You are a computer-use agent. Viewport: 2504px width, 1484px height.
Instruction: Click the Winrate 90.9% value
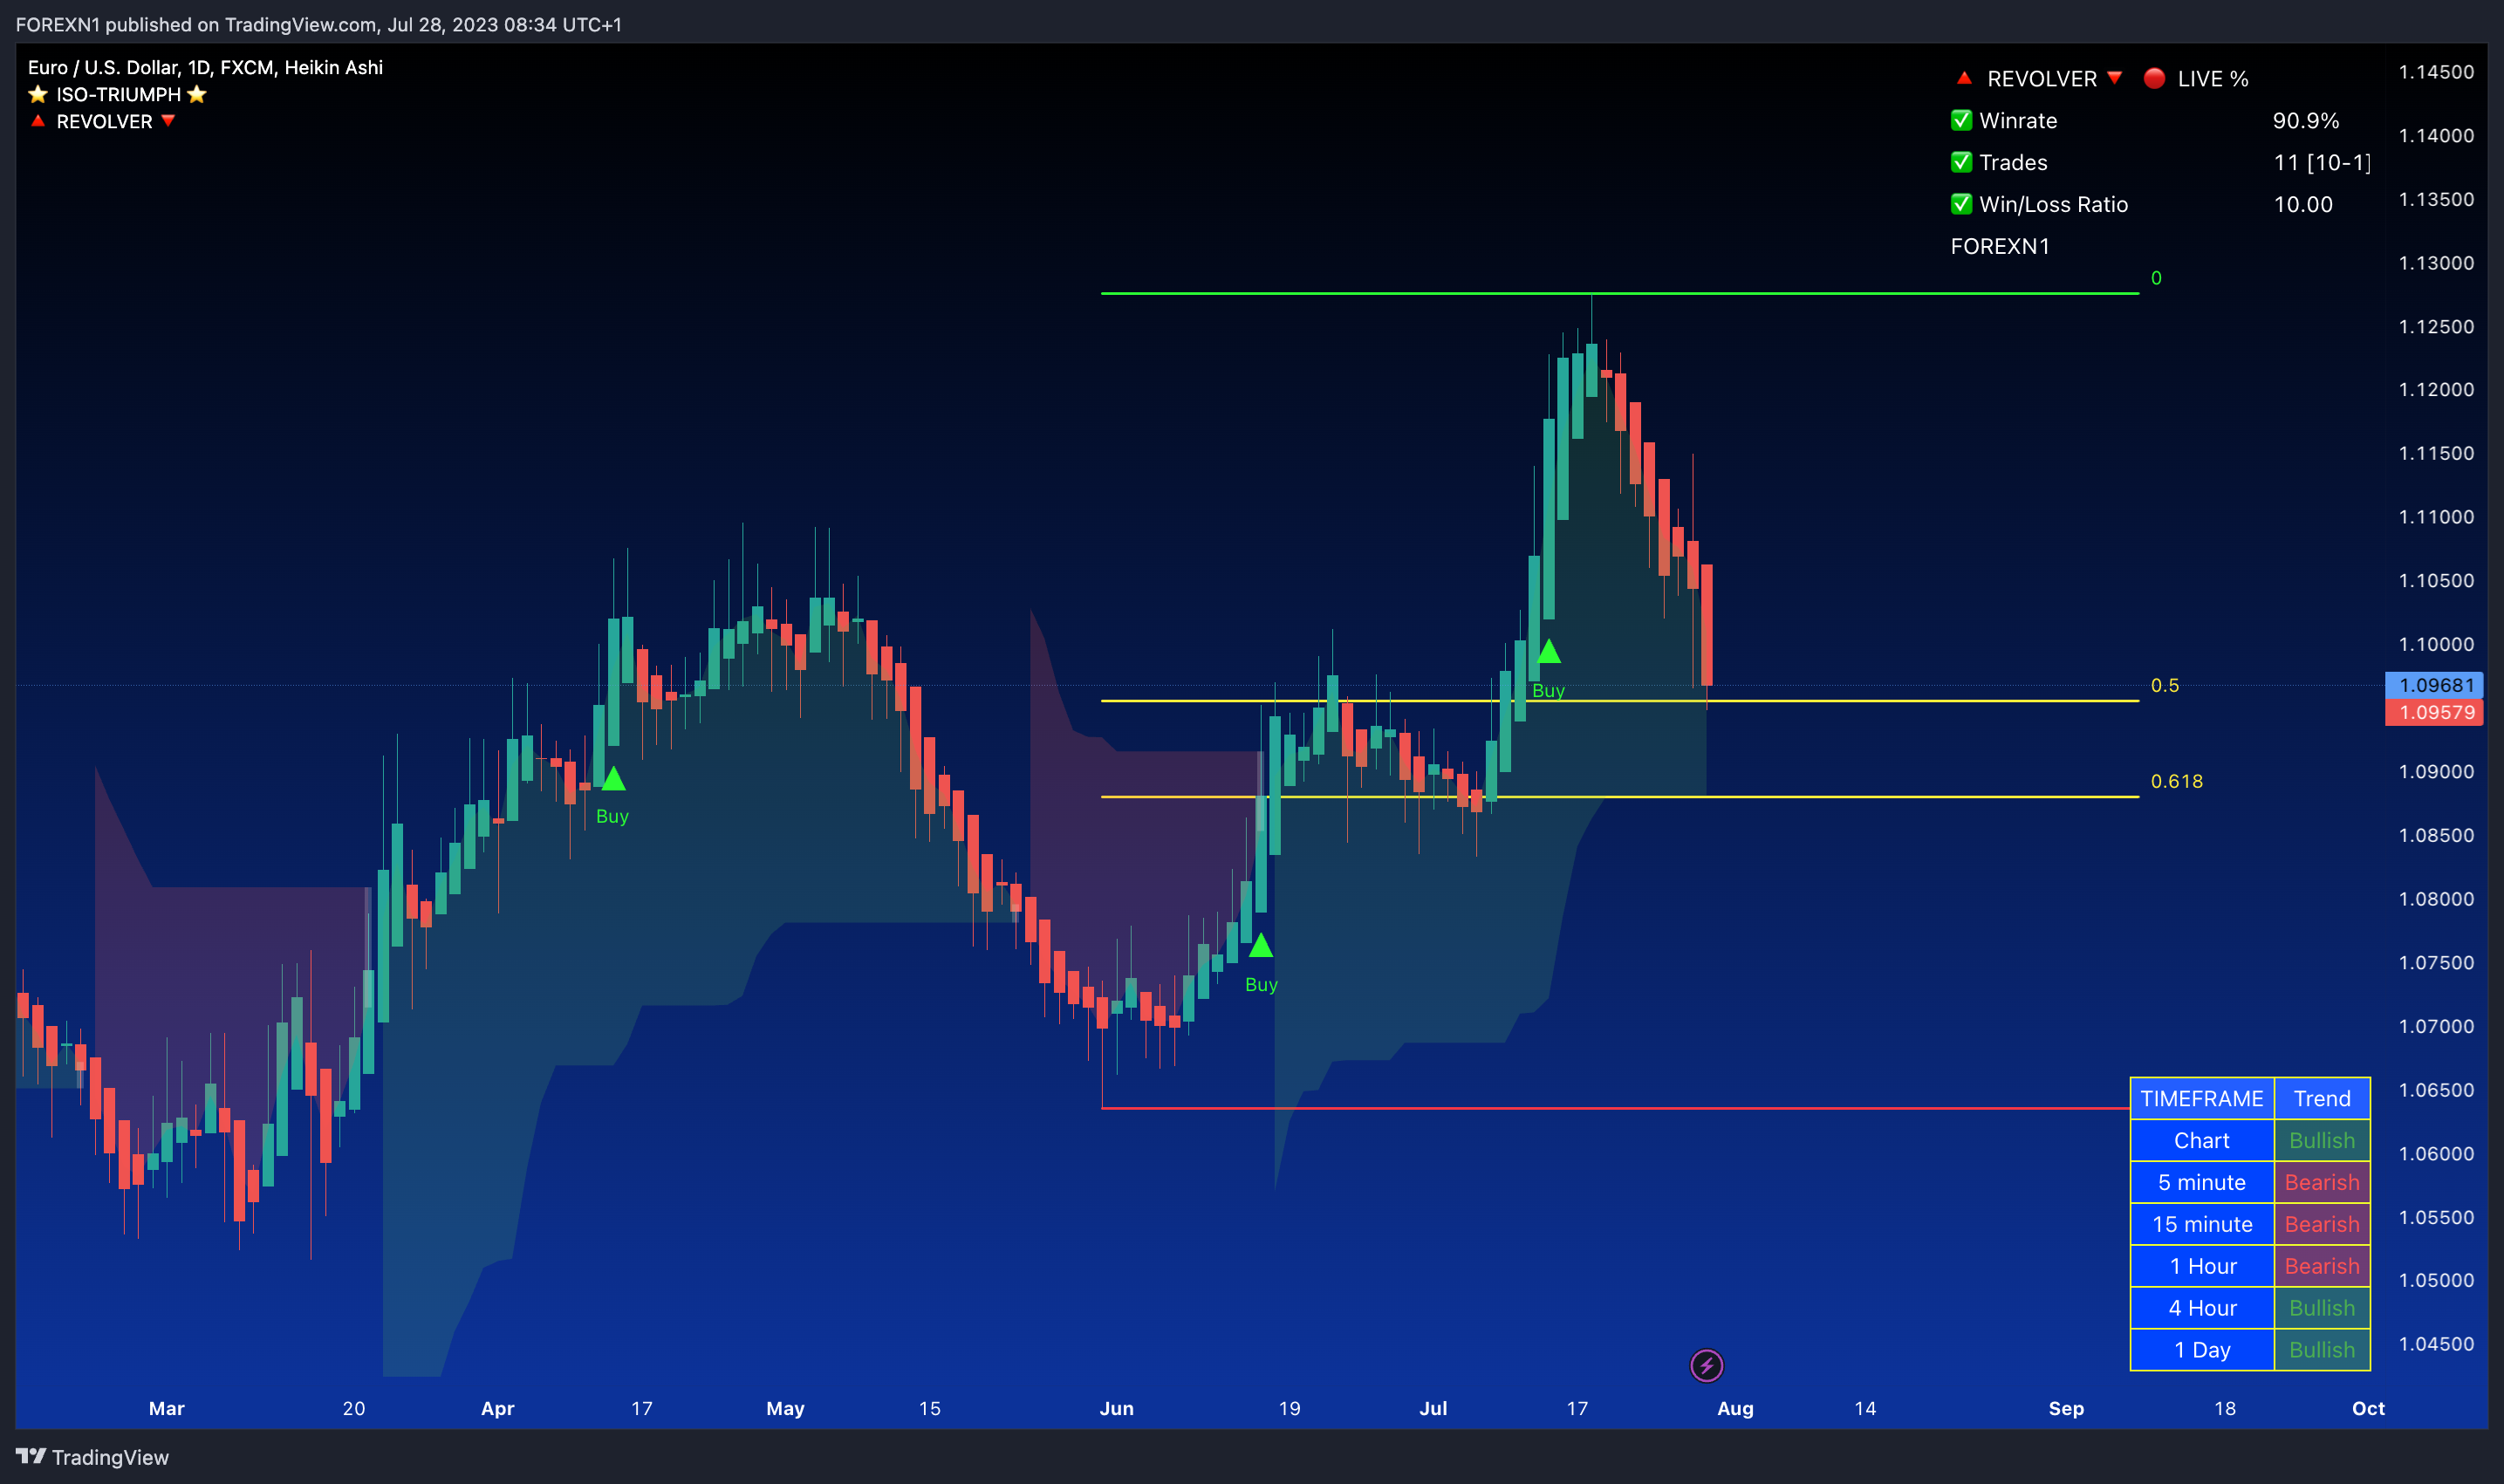coord(2305,121)
